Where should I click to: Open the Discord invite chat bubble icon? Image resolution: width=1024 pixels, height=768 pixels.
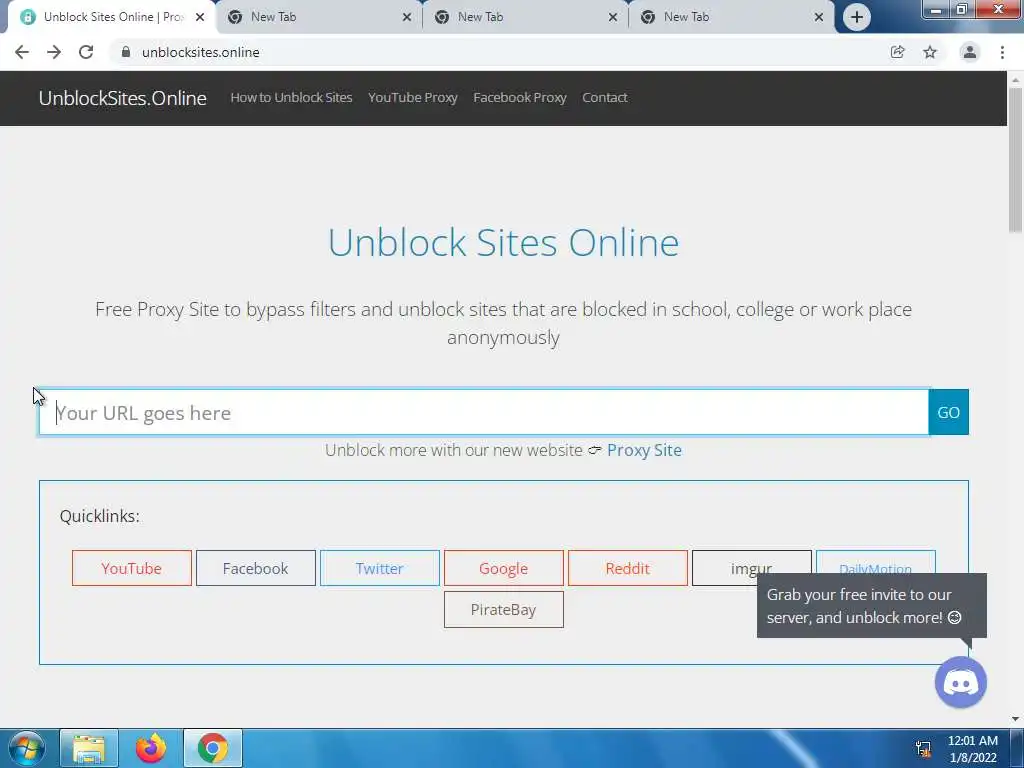coord(961,682)
